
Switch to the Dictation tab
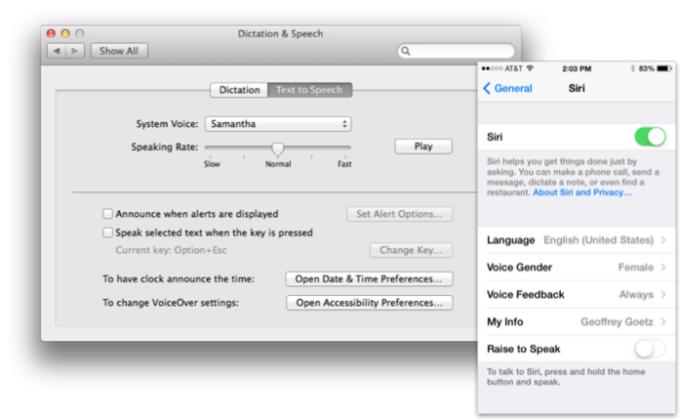click(x=239, y=90)
